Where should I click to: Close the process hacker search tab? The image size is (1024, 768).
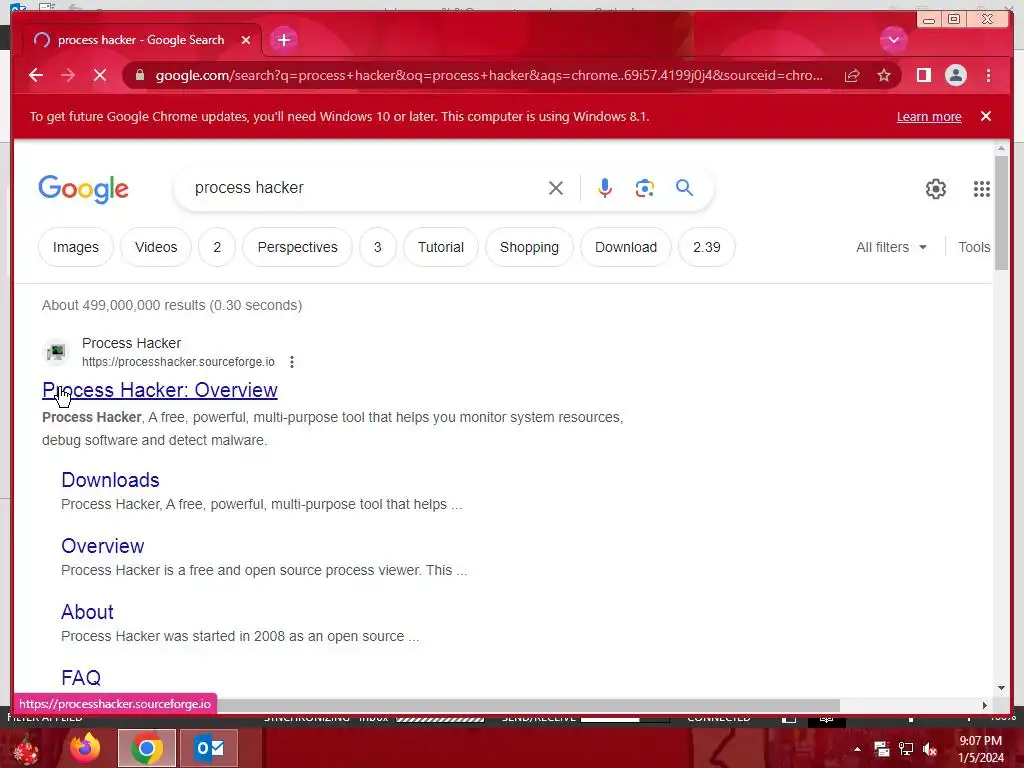click(246, 40)
